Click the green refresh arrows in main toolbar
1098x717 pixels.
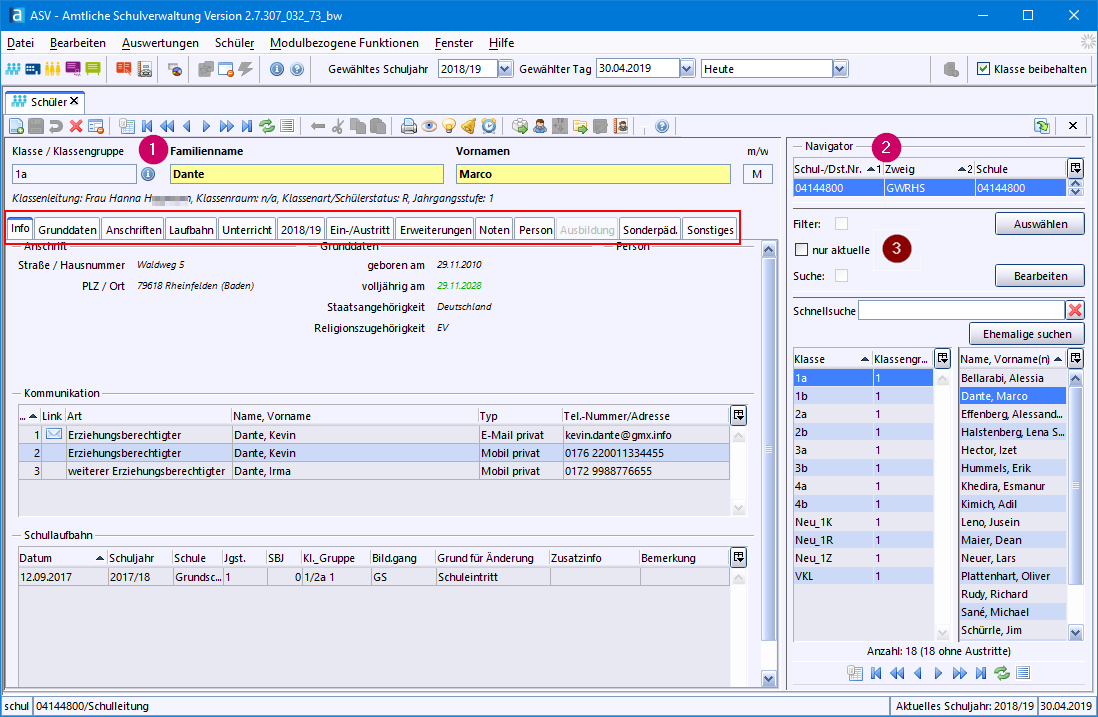[267, 126]
